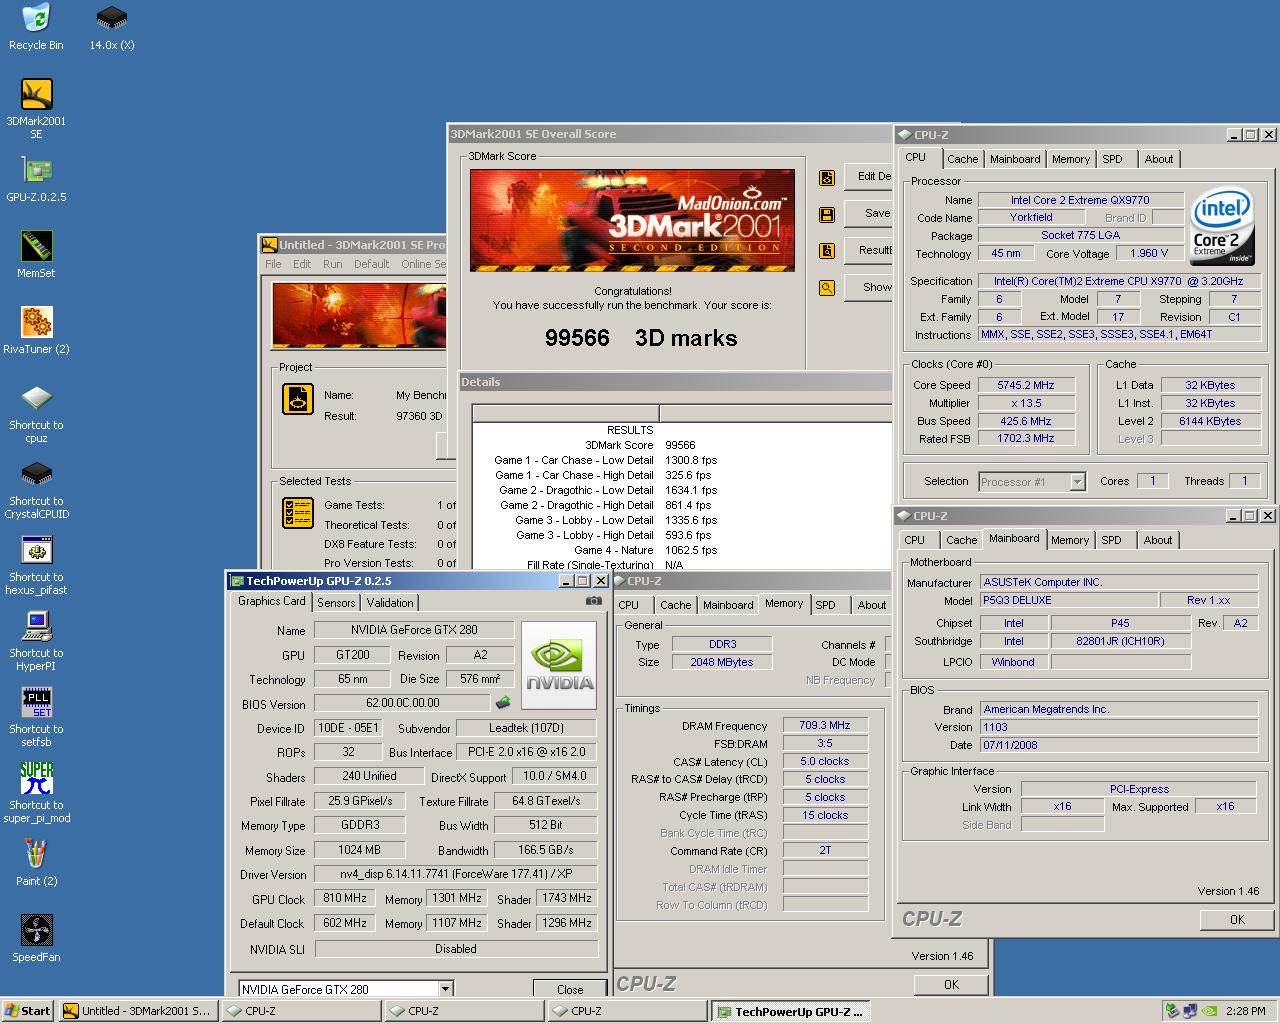
Task: Select About tab in Mainboard CPU-Z window
Action: point(1158,540)
